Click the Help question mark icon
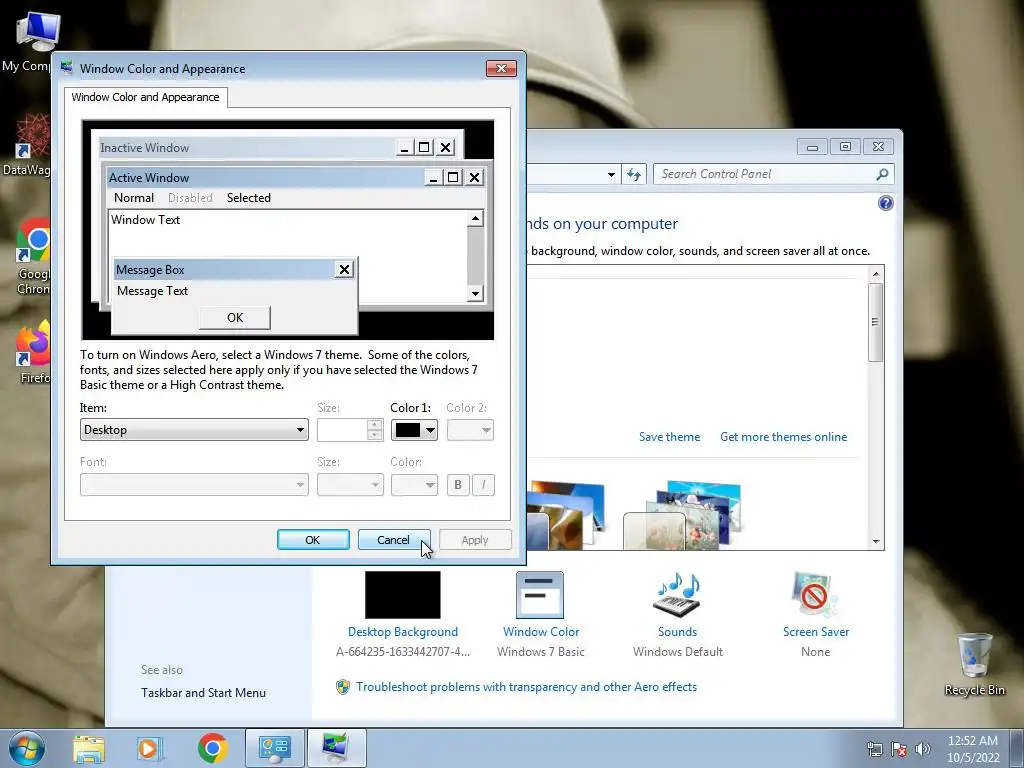1024x768 pixels. [x=886, y=203]
